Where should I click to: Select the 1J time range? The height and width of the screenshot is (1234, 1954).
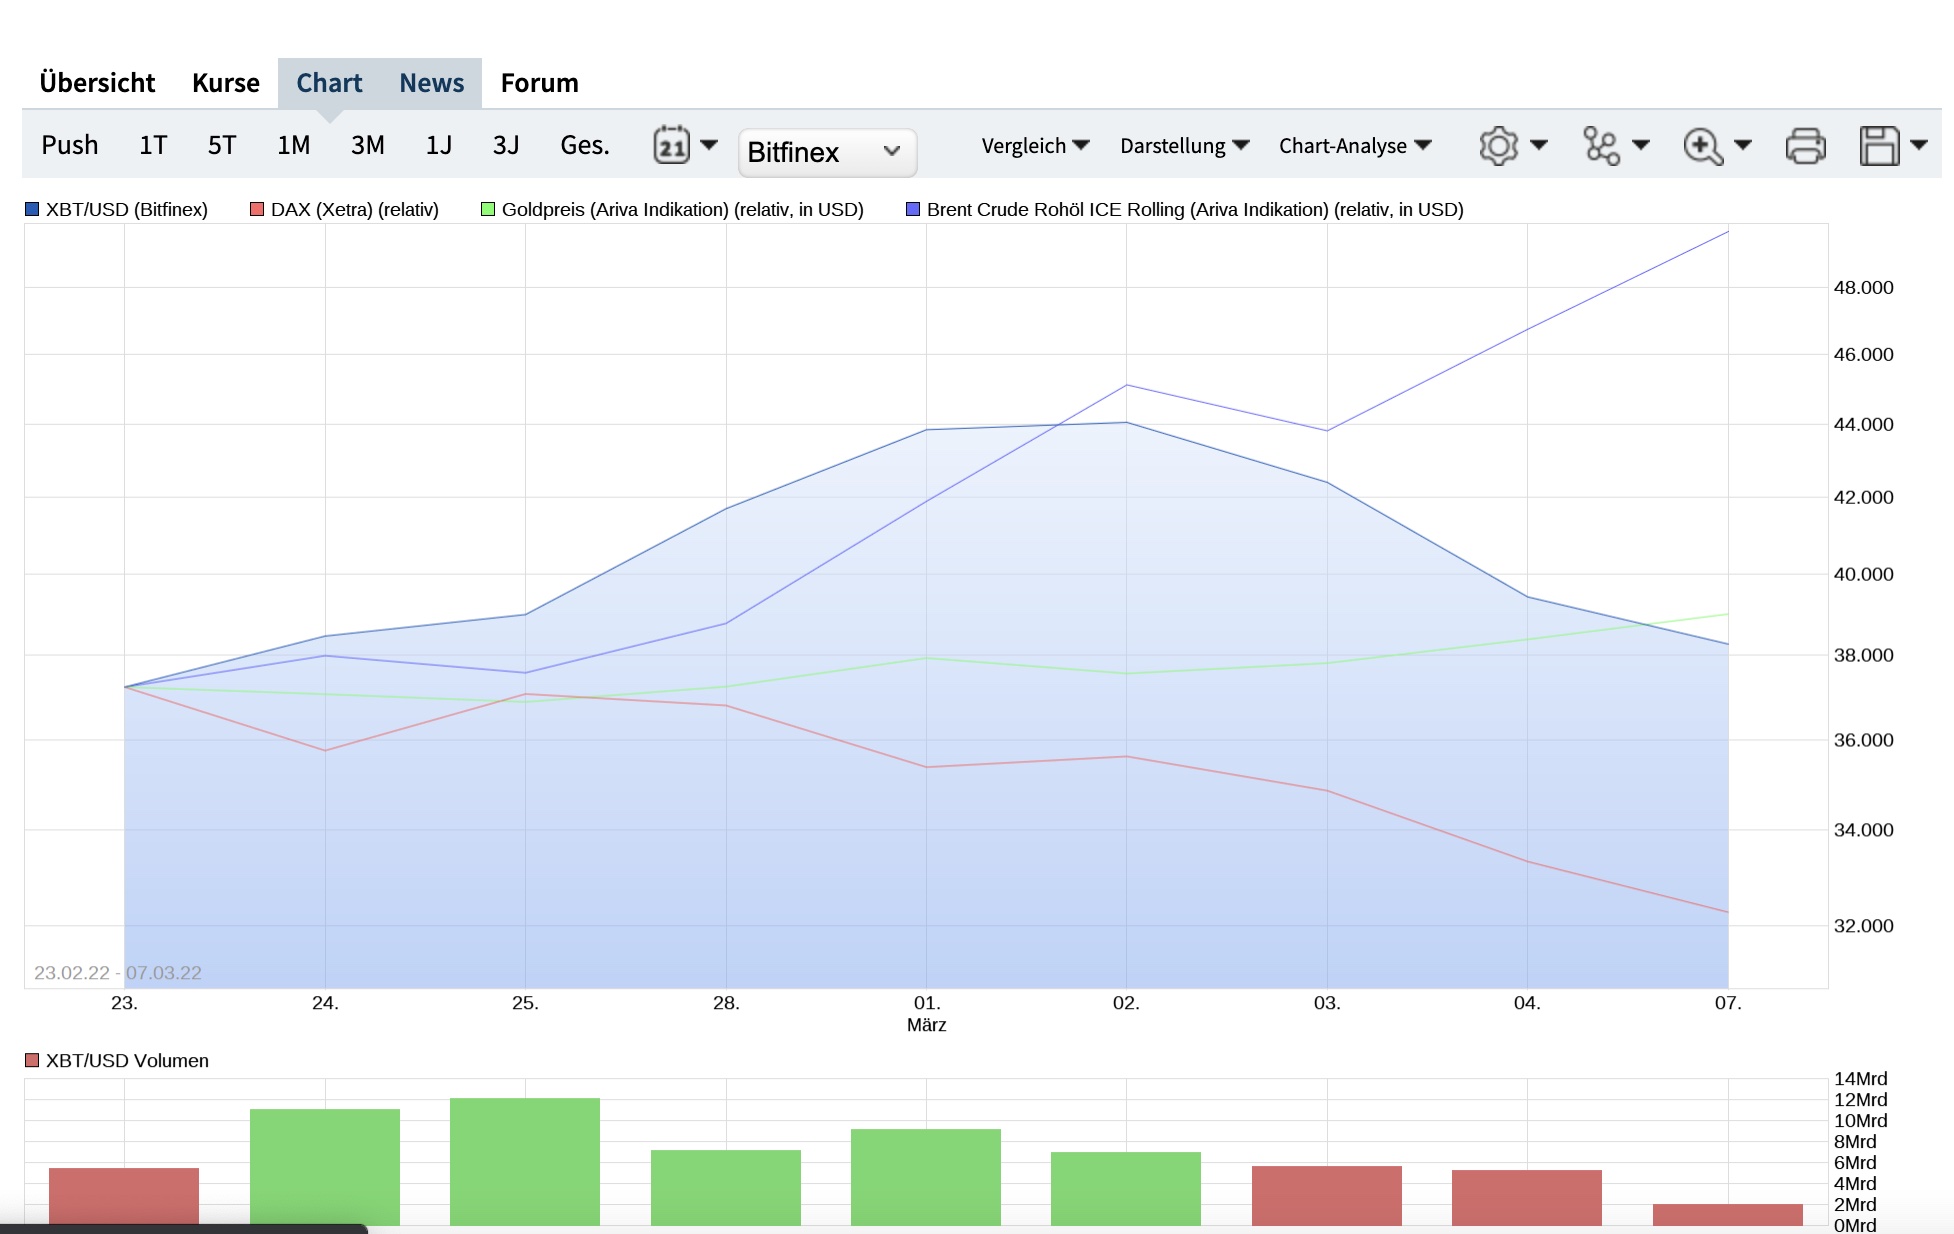438,146
